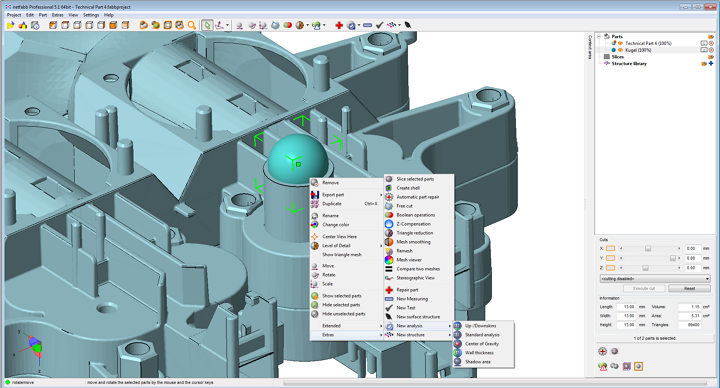
Task: Select the zoom magnifier tool in toolbar
Action: (192, 25)
